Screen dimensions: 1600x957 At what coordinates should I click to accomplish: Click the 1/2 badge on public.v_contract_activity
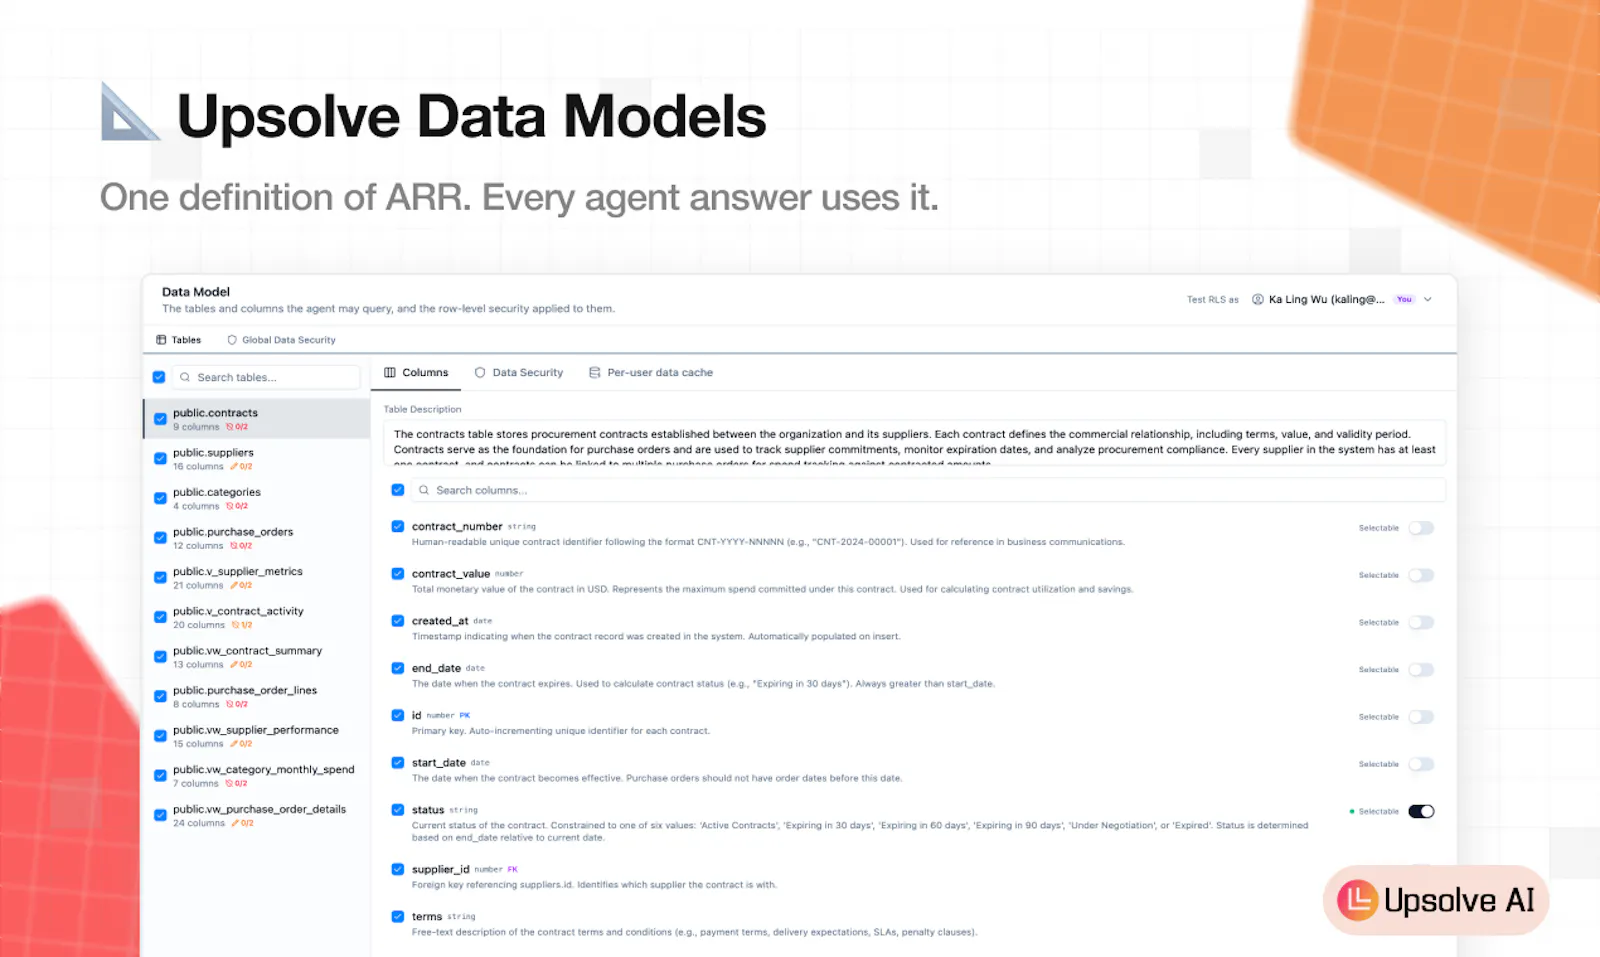point(242,625)
